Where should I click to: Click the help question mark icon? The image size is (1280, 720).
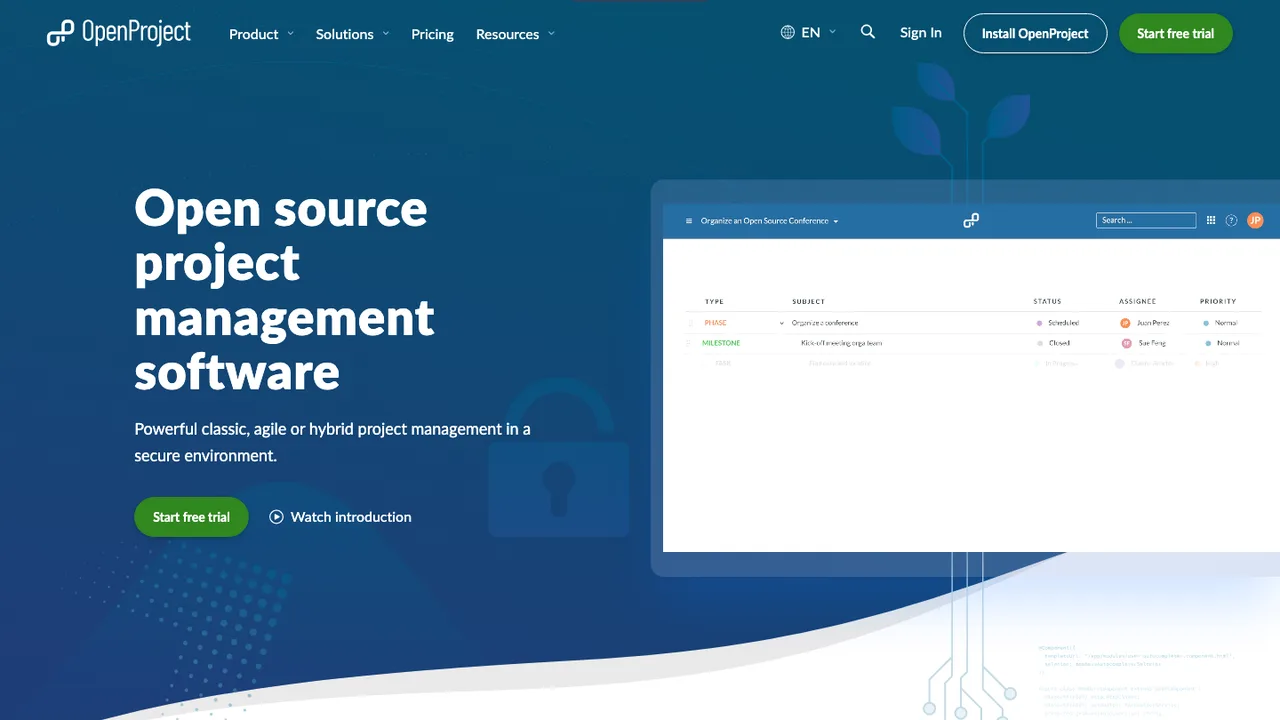click(x=1231, y=220)
